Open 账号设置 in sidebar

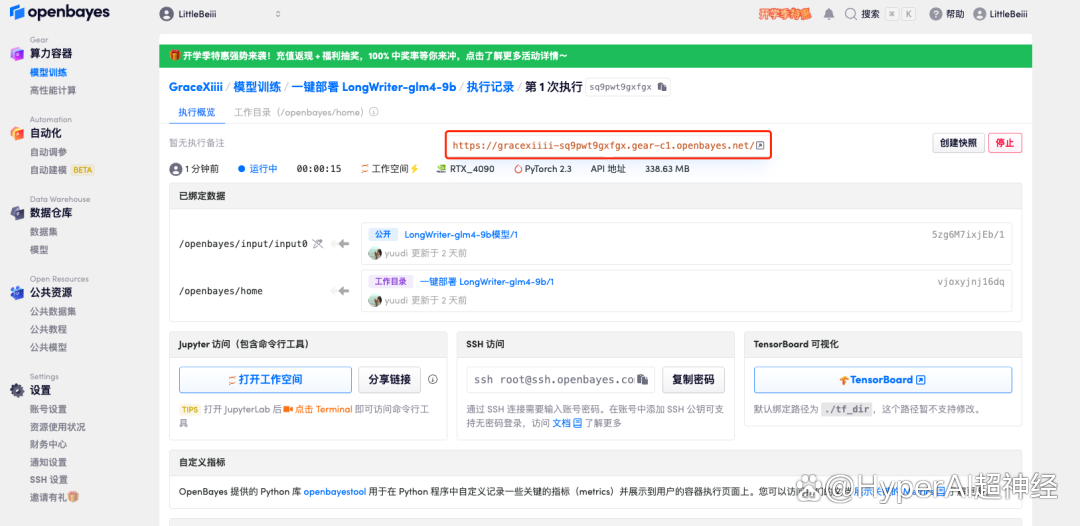pos(48,409)
